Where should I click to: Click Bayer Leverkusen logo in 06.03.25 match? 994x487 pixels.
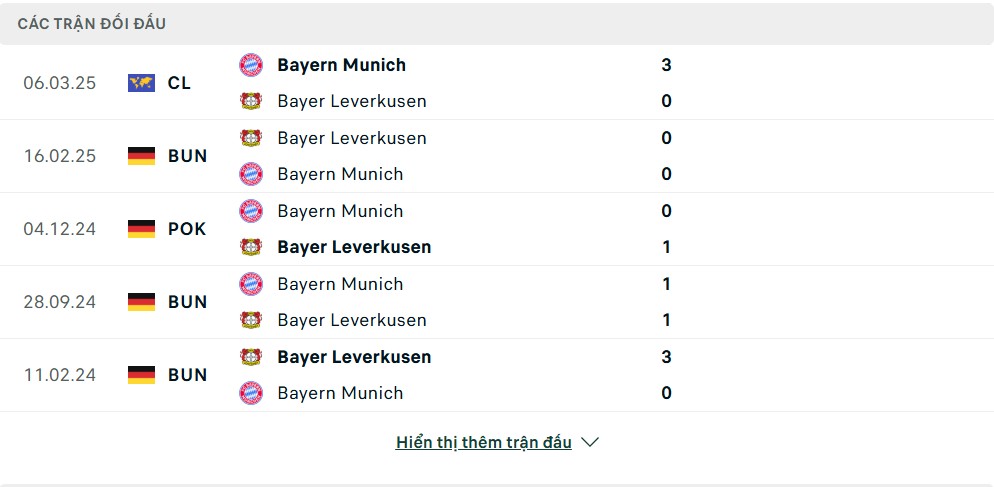pos(251,101)
